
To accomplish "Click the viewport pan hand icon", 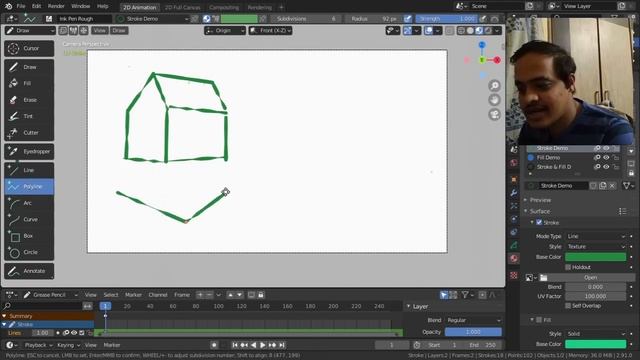I will (494, 100).
